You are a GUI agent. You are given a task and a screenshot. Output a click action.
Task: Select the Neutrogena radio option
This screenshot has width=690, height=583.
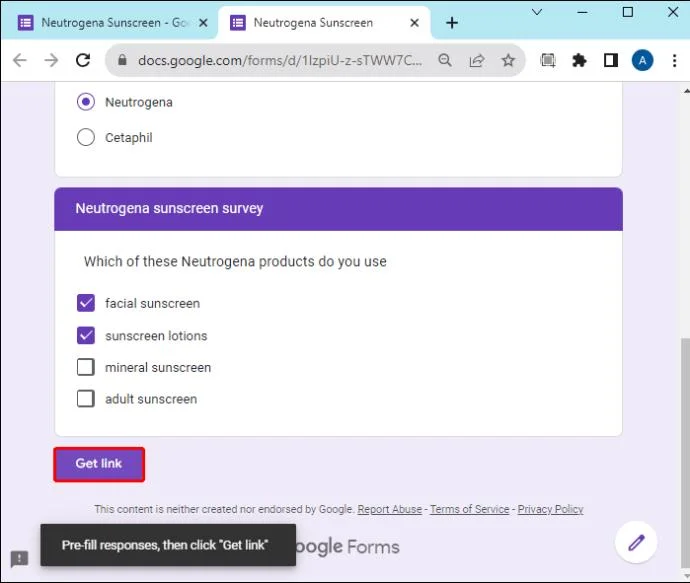(x=85, y=102)
